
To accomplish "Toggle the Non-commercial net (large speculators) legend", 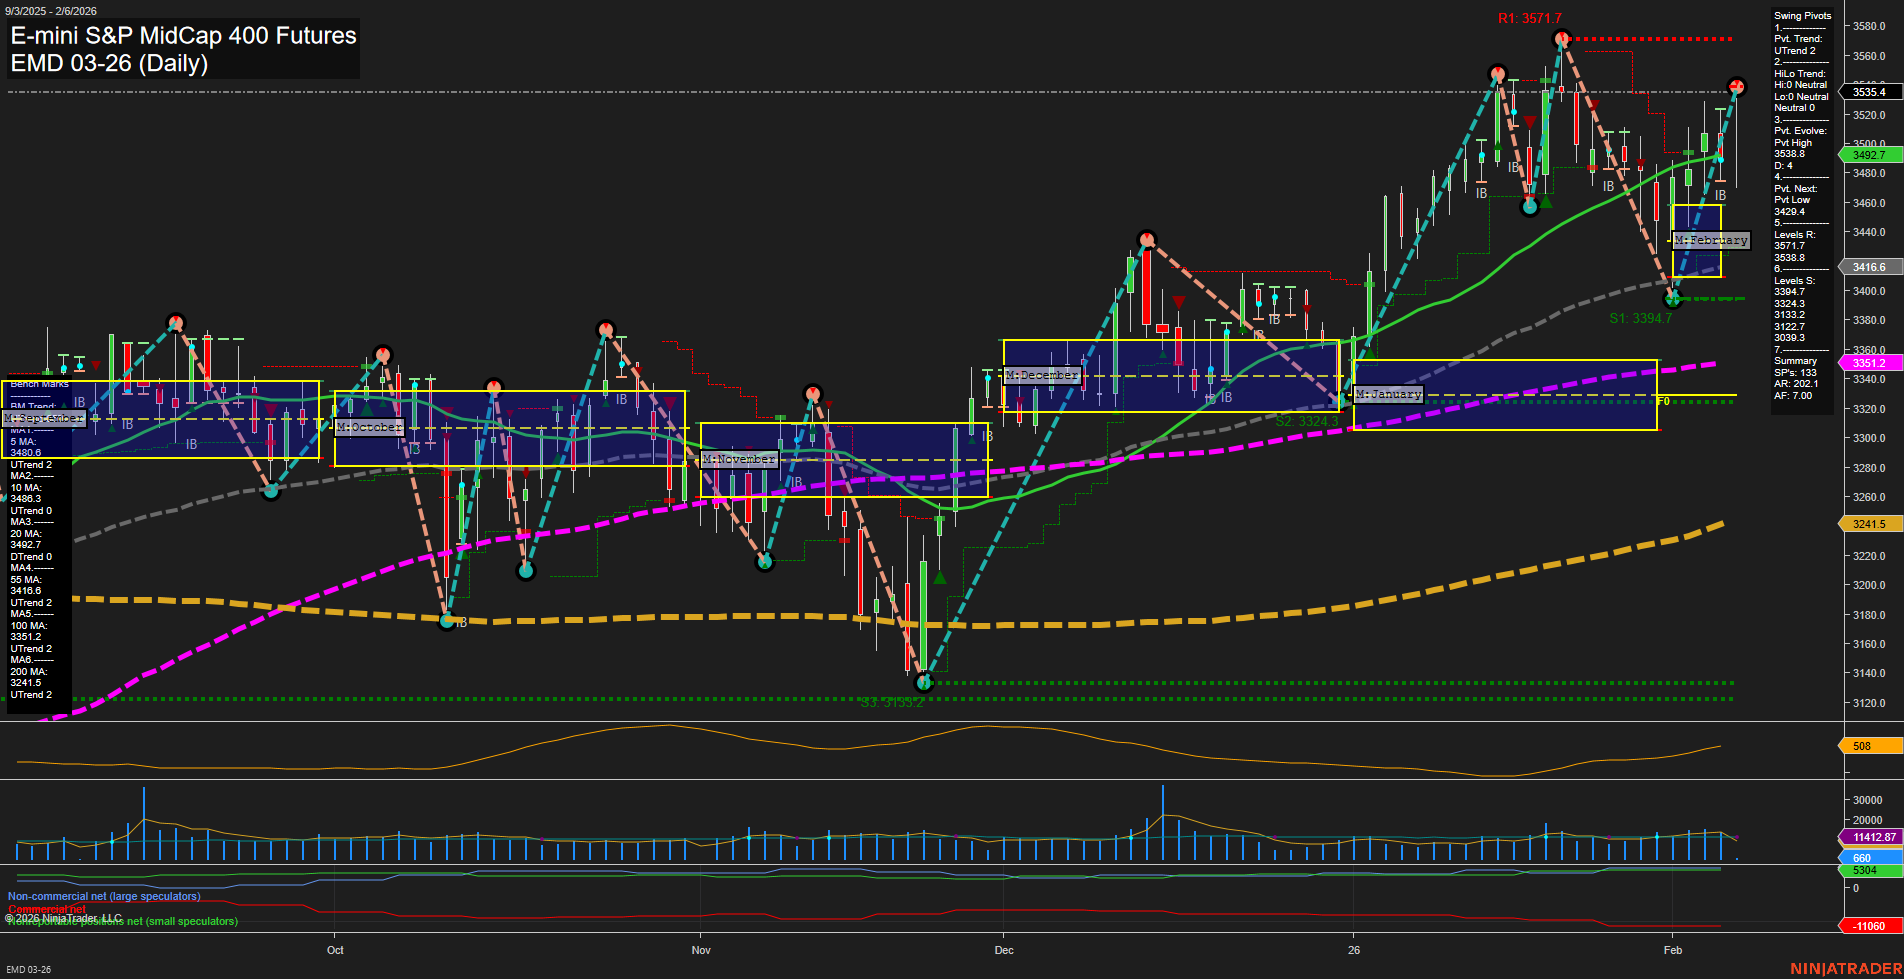I will point(103,896).
